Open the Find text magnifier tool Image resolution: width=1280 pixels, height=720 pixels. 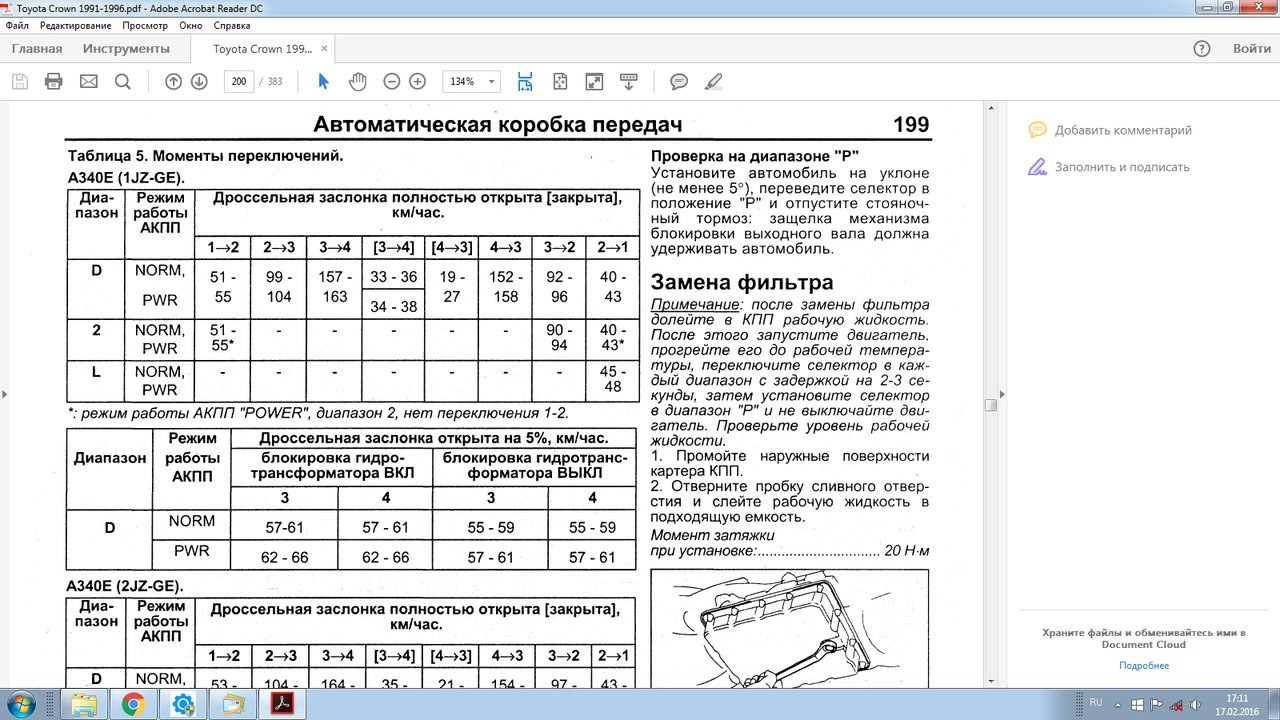[x=122, y=81]
